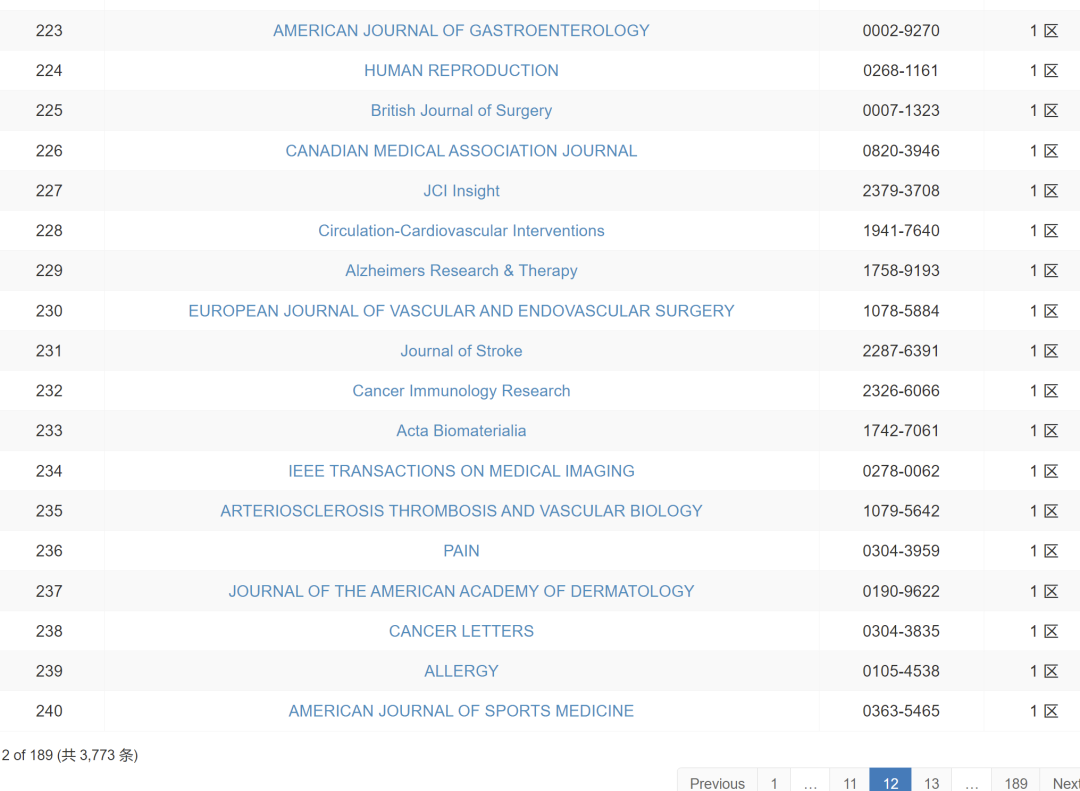Select ISSN 2326-6066 cell

click(901, 391)
